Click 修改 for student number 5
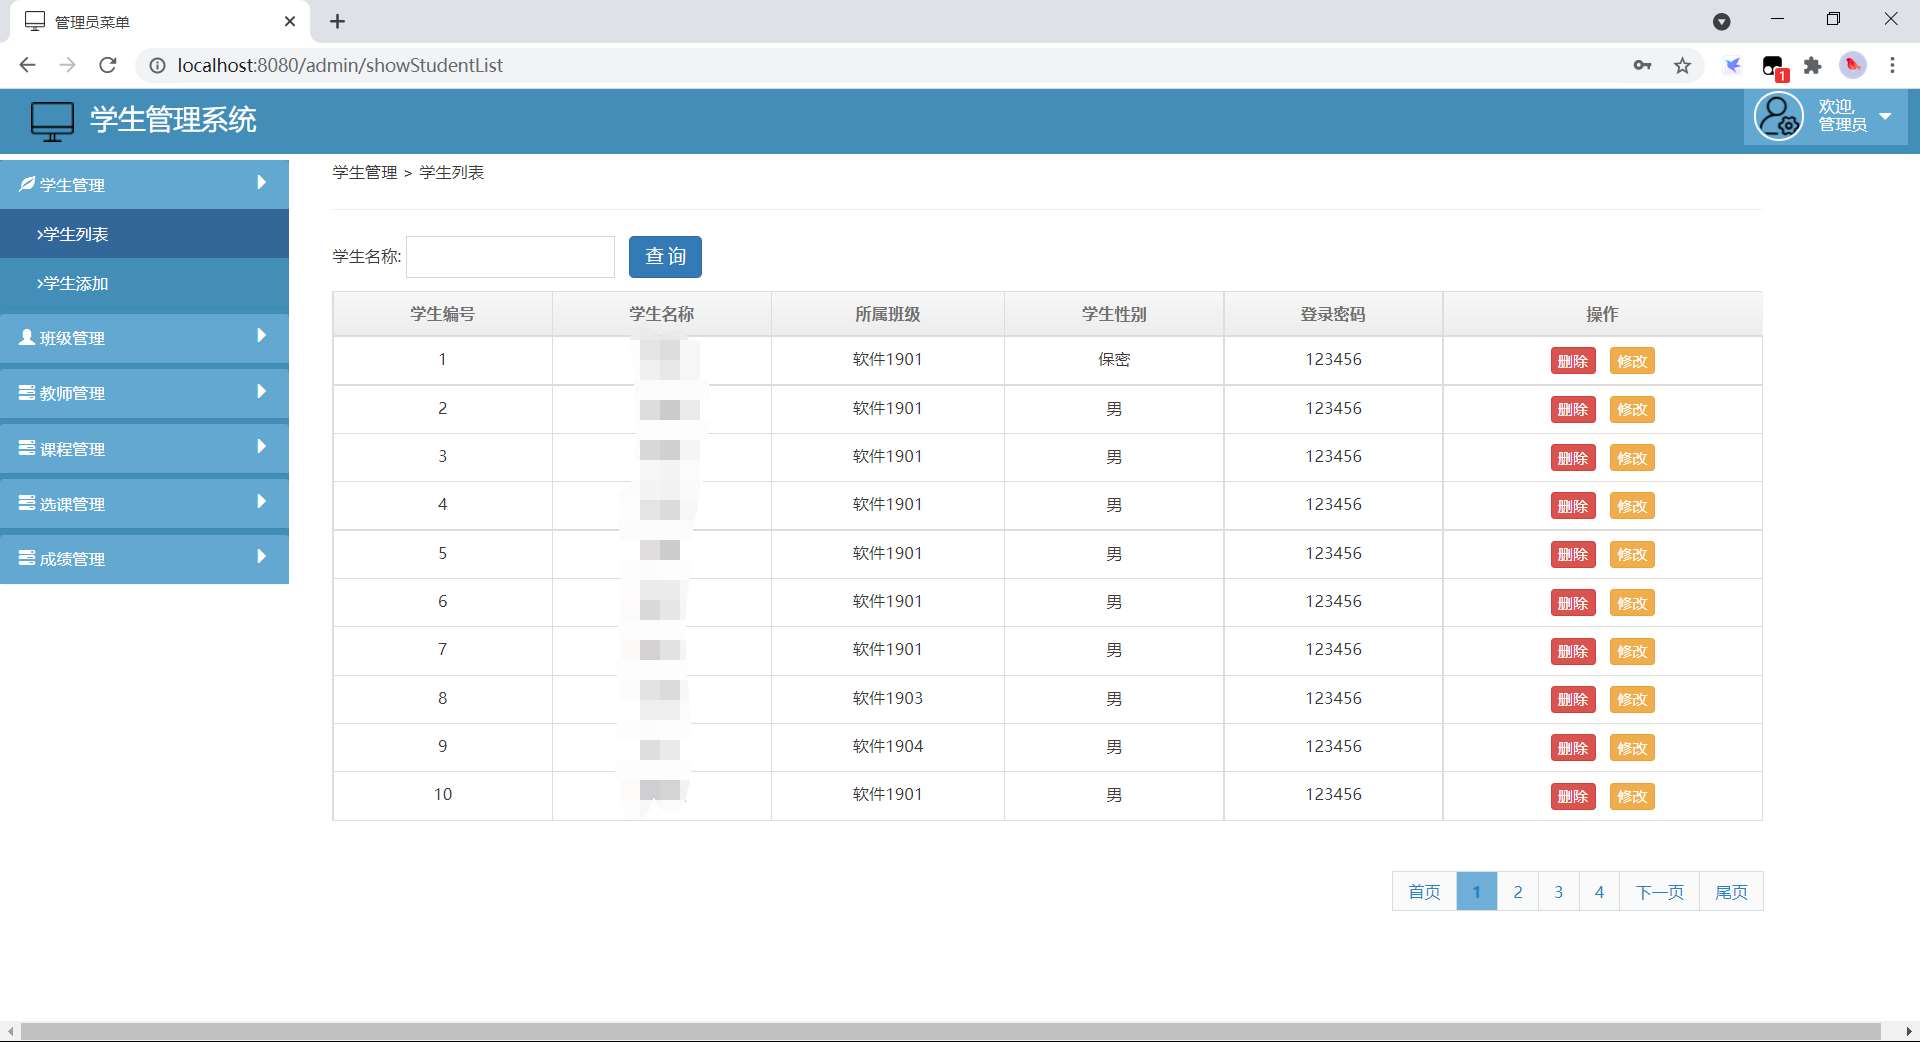1920x1042 pixels. tap(1632, 555)
